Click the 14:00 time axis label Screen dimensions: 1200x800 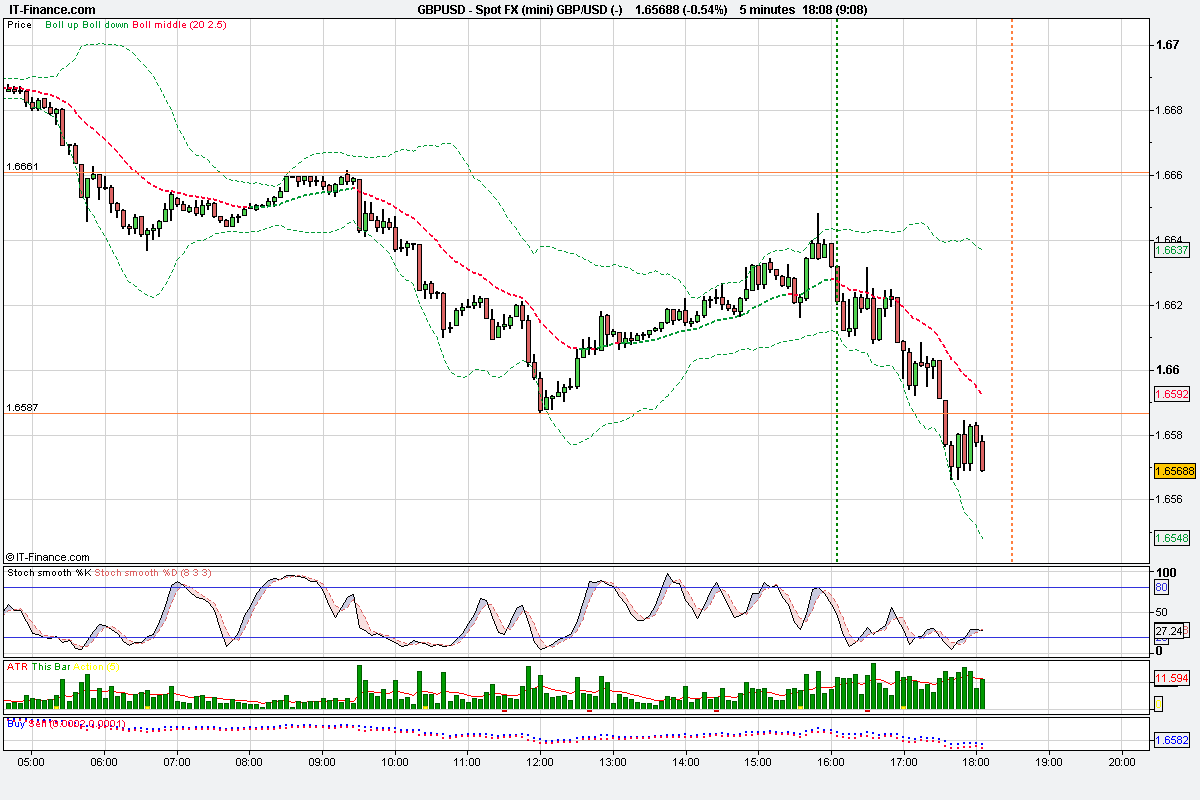pos(686,762)
